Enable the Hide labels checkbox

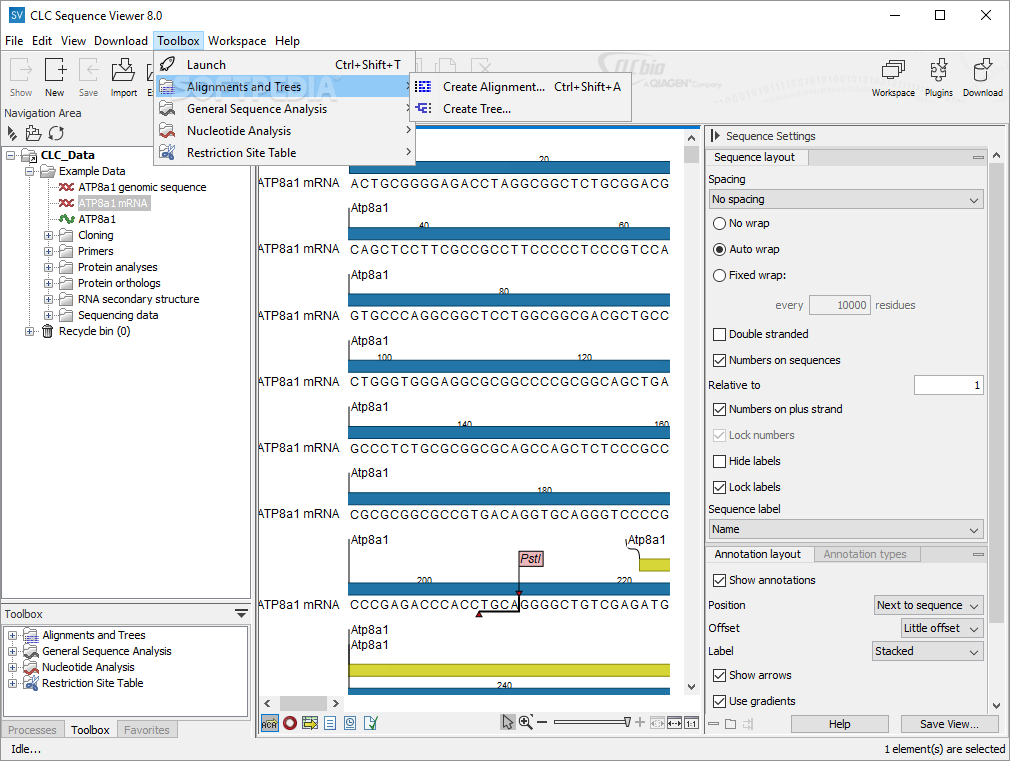tap(719, 461)
